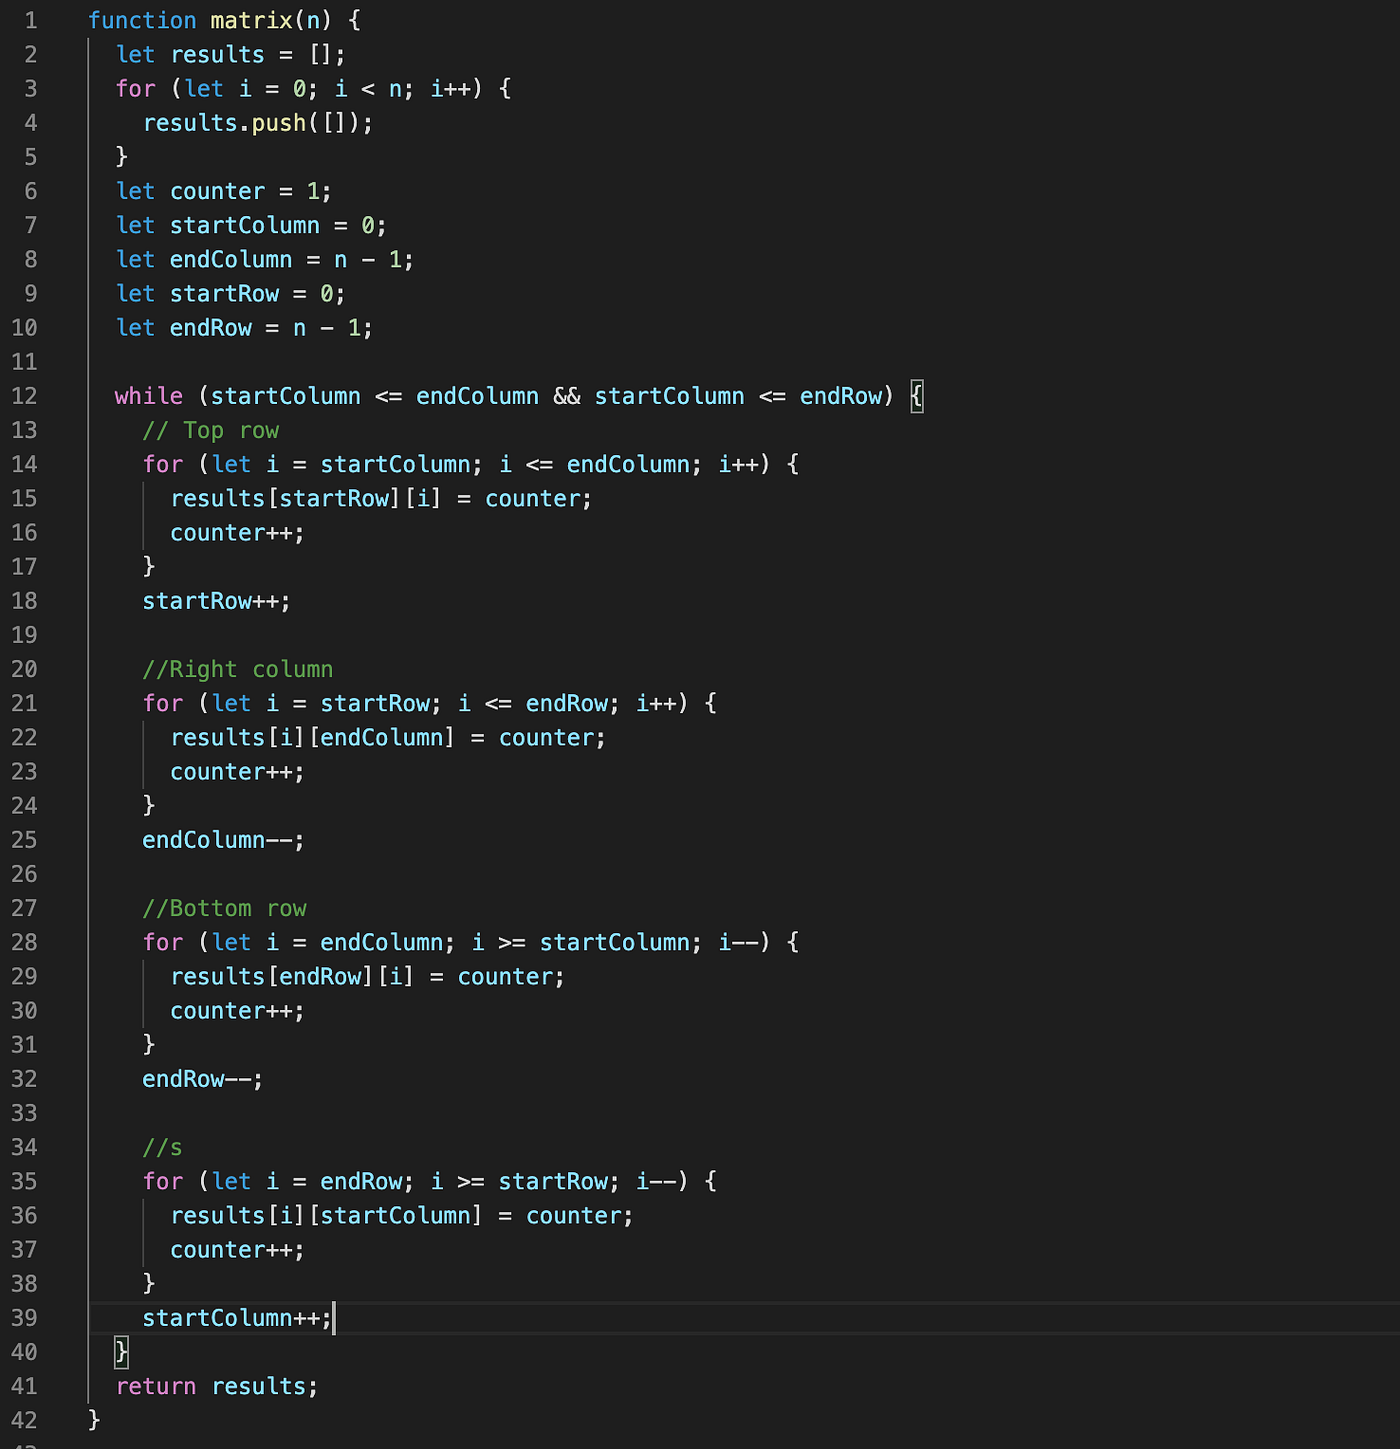Click line number 12
Screen dimensions: 1400x1449
[25, 396]
